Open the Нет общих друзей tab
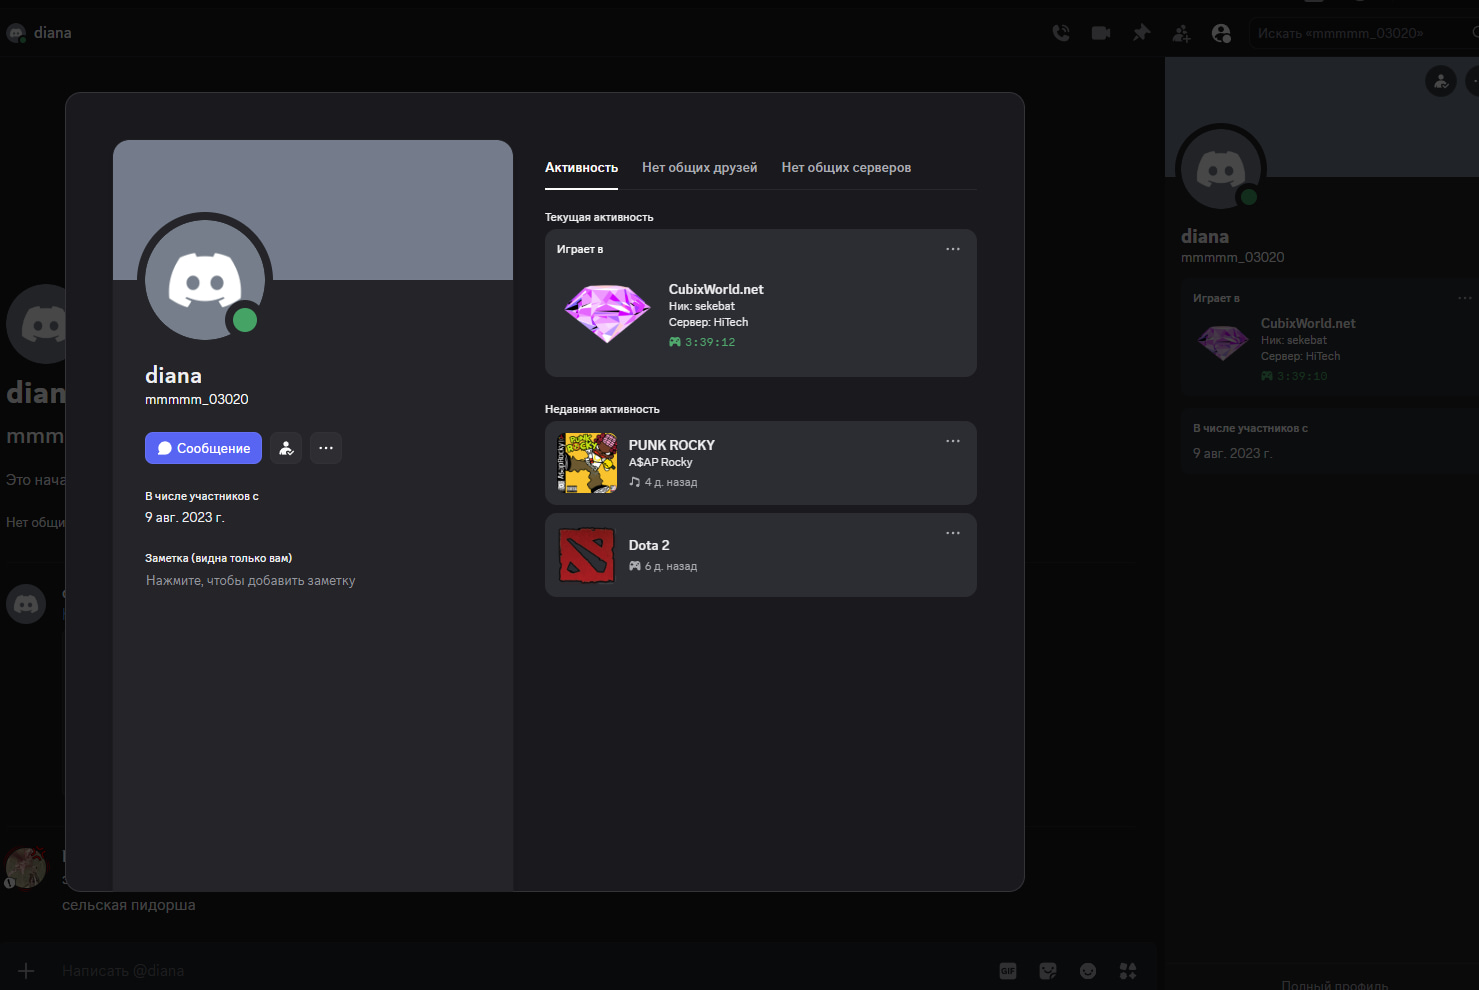Screen dimensions: 1479x990 tap(699, 168)
